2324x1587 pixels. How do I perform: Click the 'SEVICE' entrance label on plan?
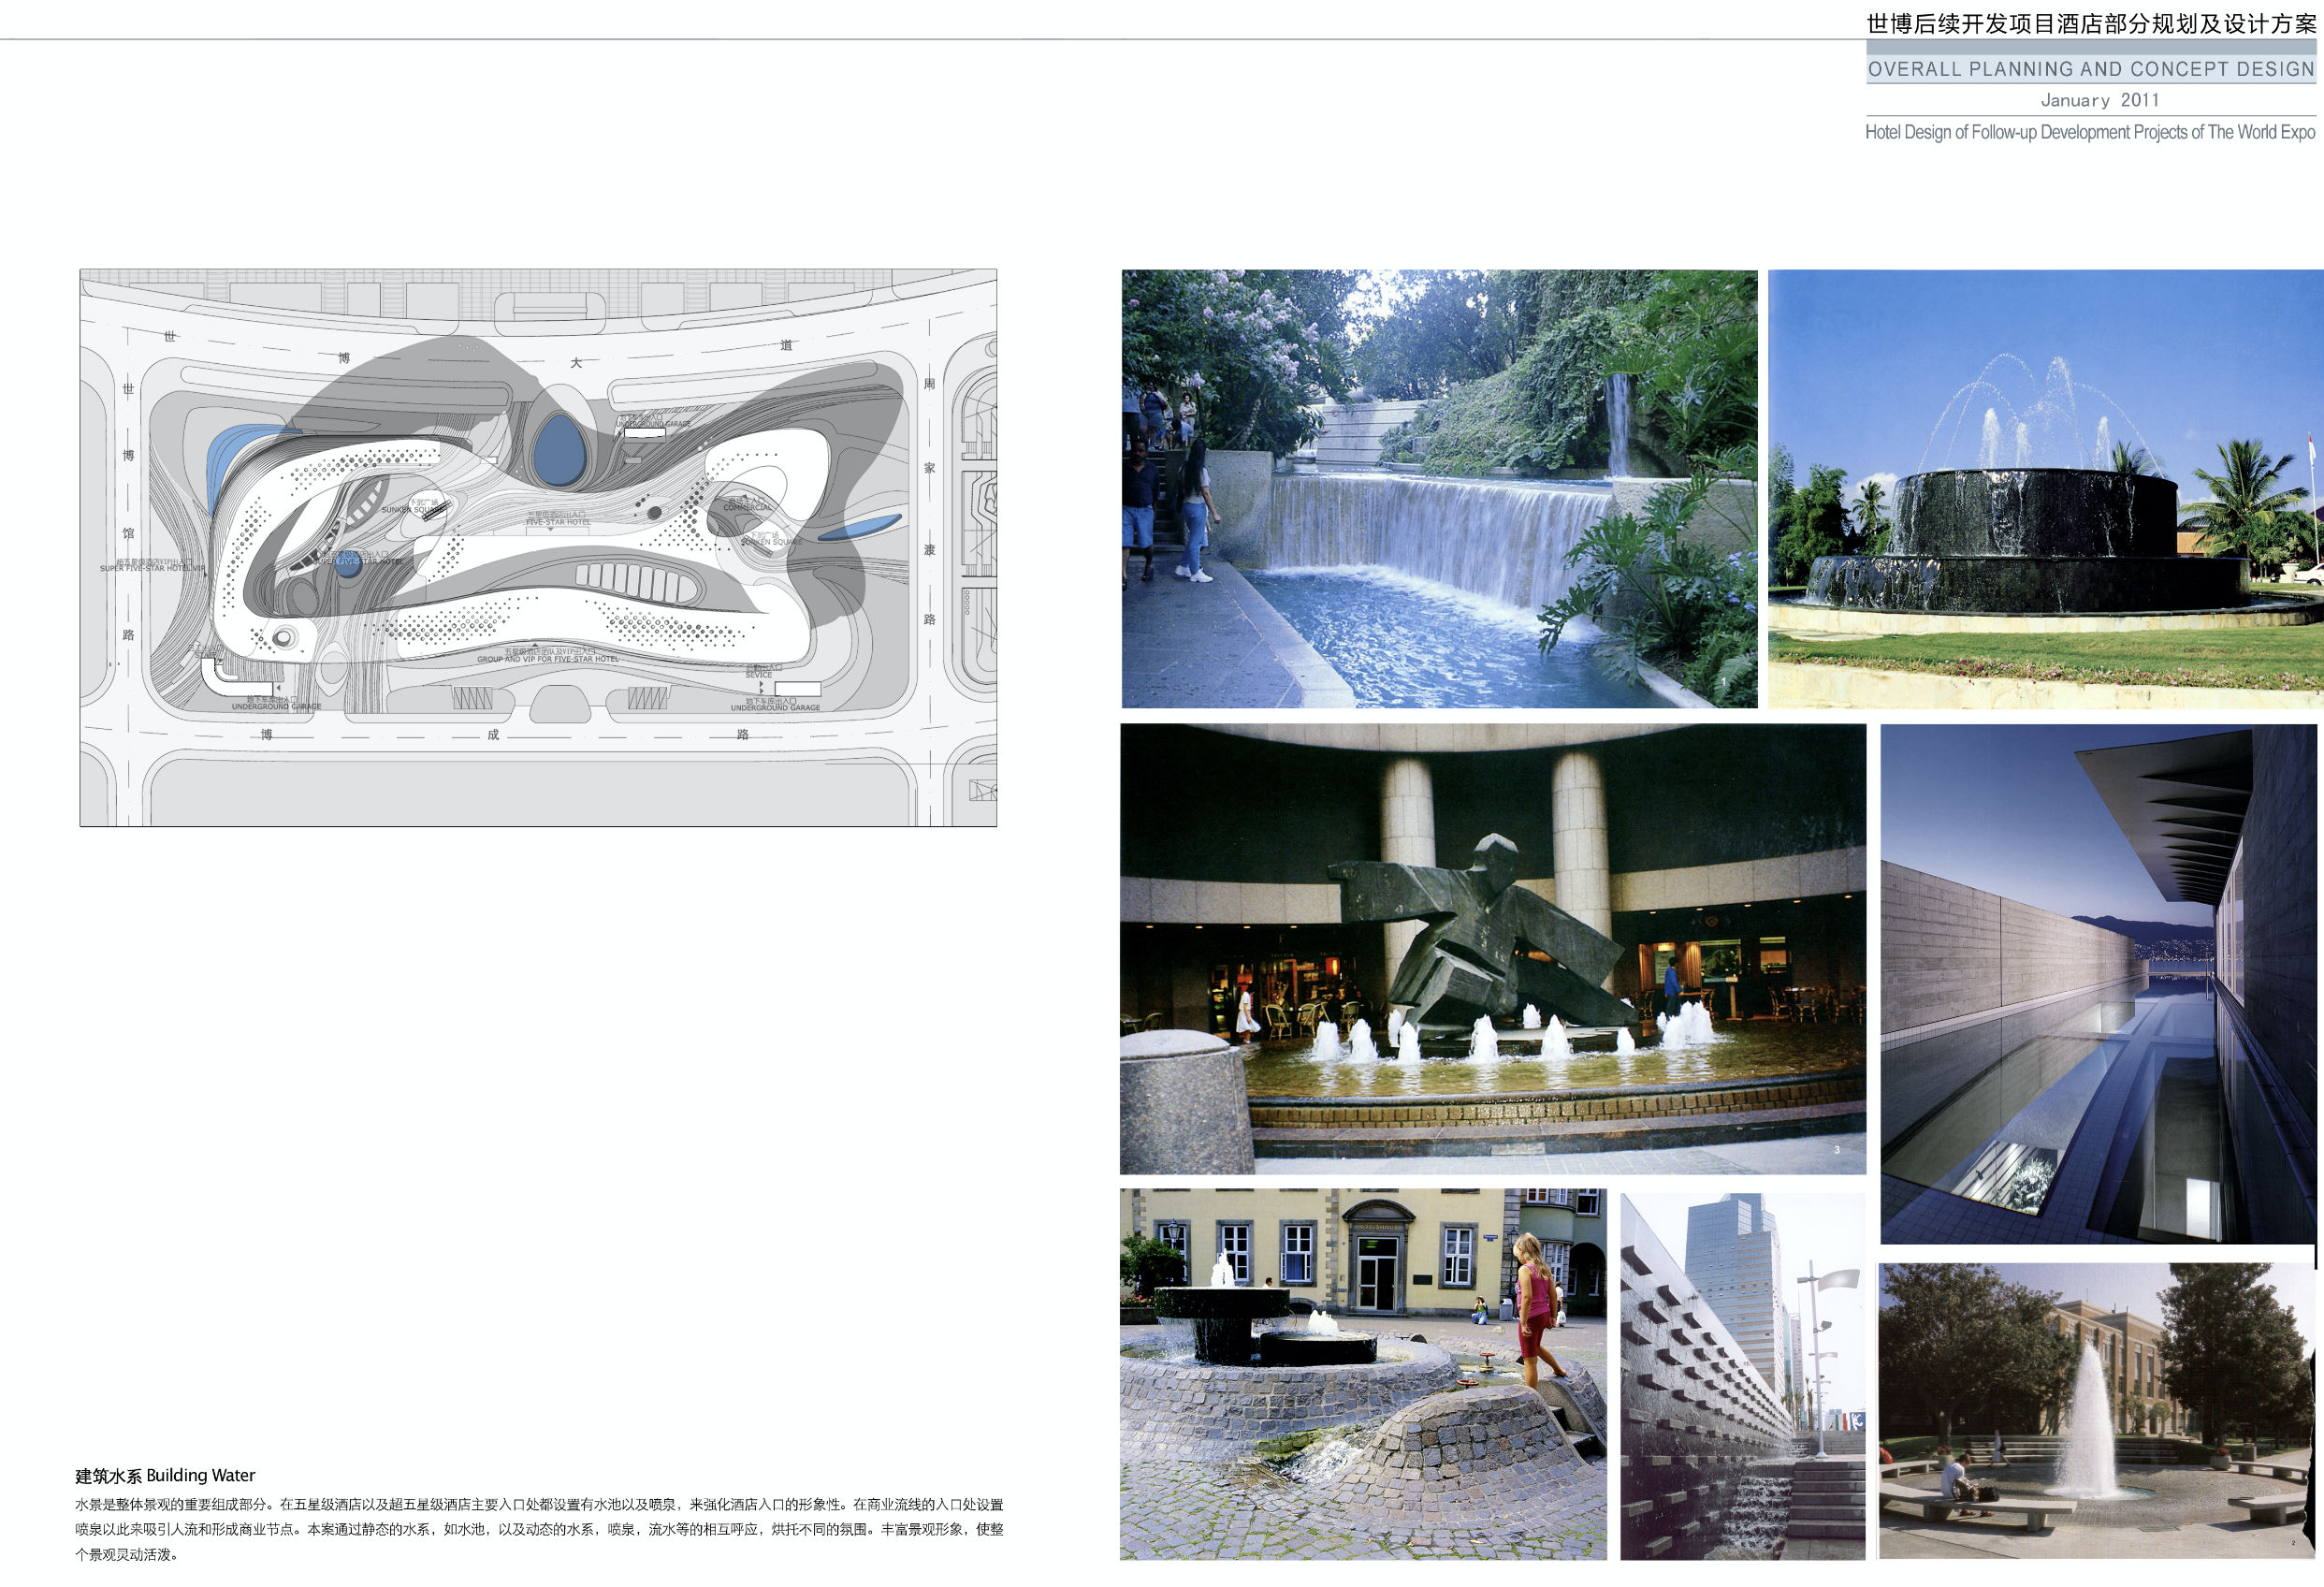click(759, 675)
